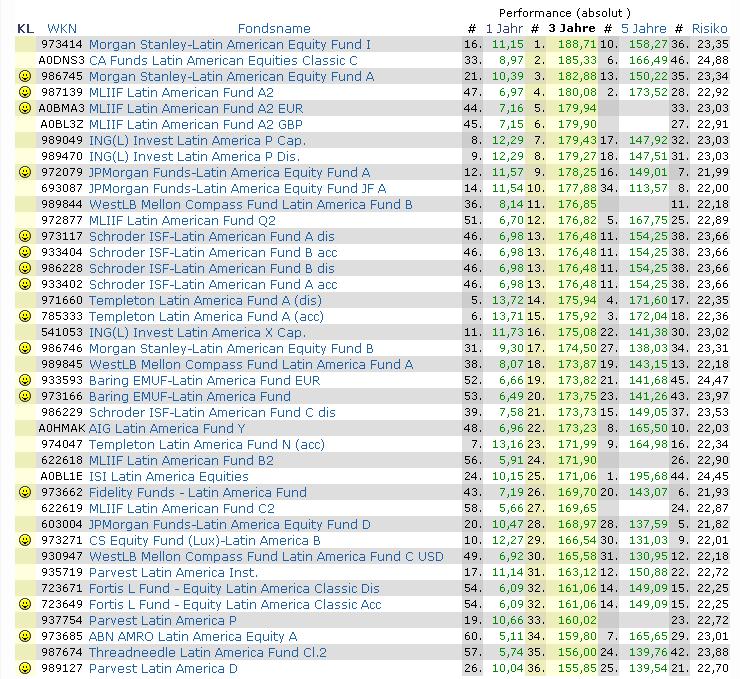Image resolution: width=740 pixels, height=679 pixels.
Task: Open Morgan Stanley-Latin American Equity Fund I
Action: tap(230, 45)
